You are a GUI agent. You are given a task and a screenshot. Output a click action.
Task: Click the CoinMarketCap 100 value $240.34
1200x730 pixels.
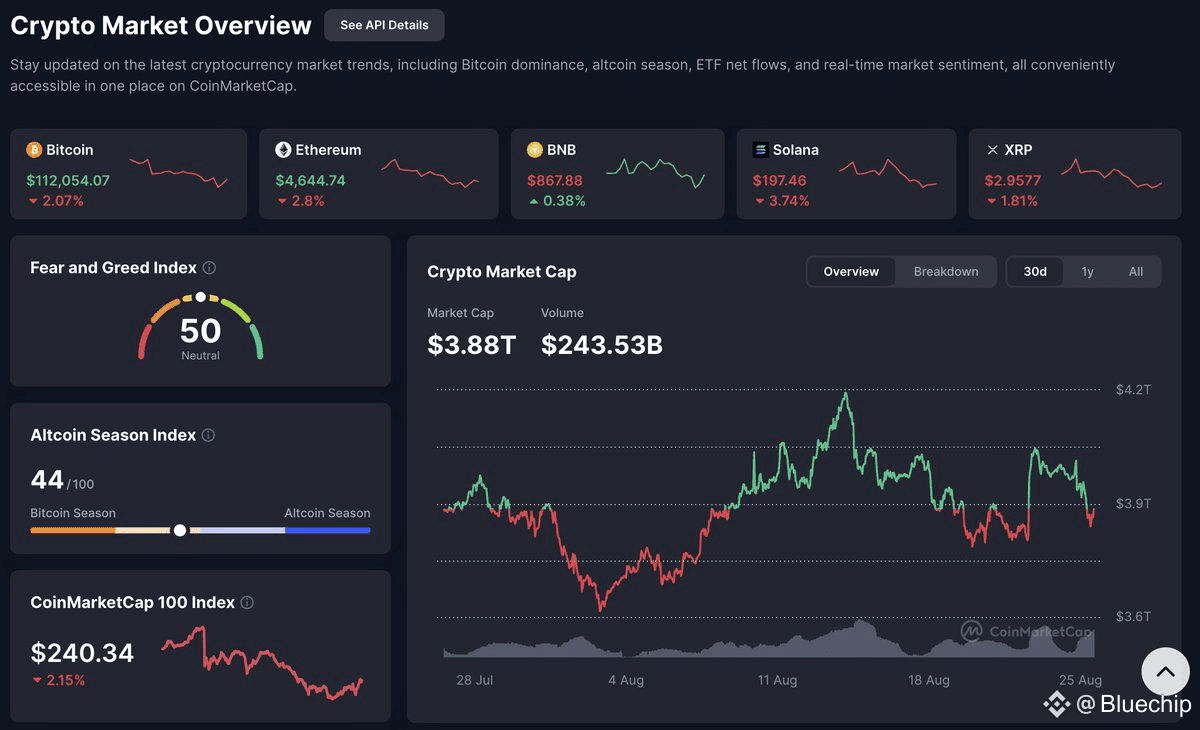point(82,653)
